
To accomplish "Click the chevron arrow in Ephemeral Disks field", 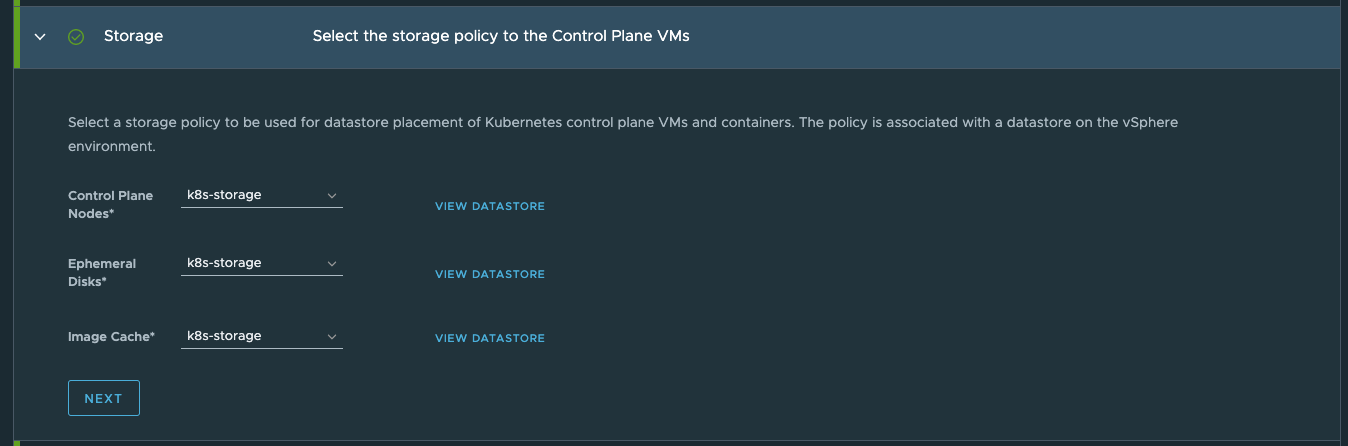I will point(332,263).
